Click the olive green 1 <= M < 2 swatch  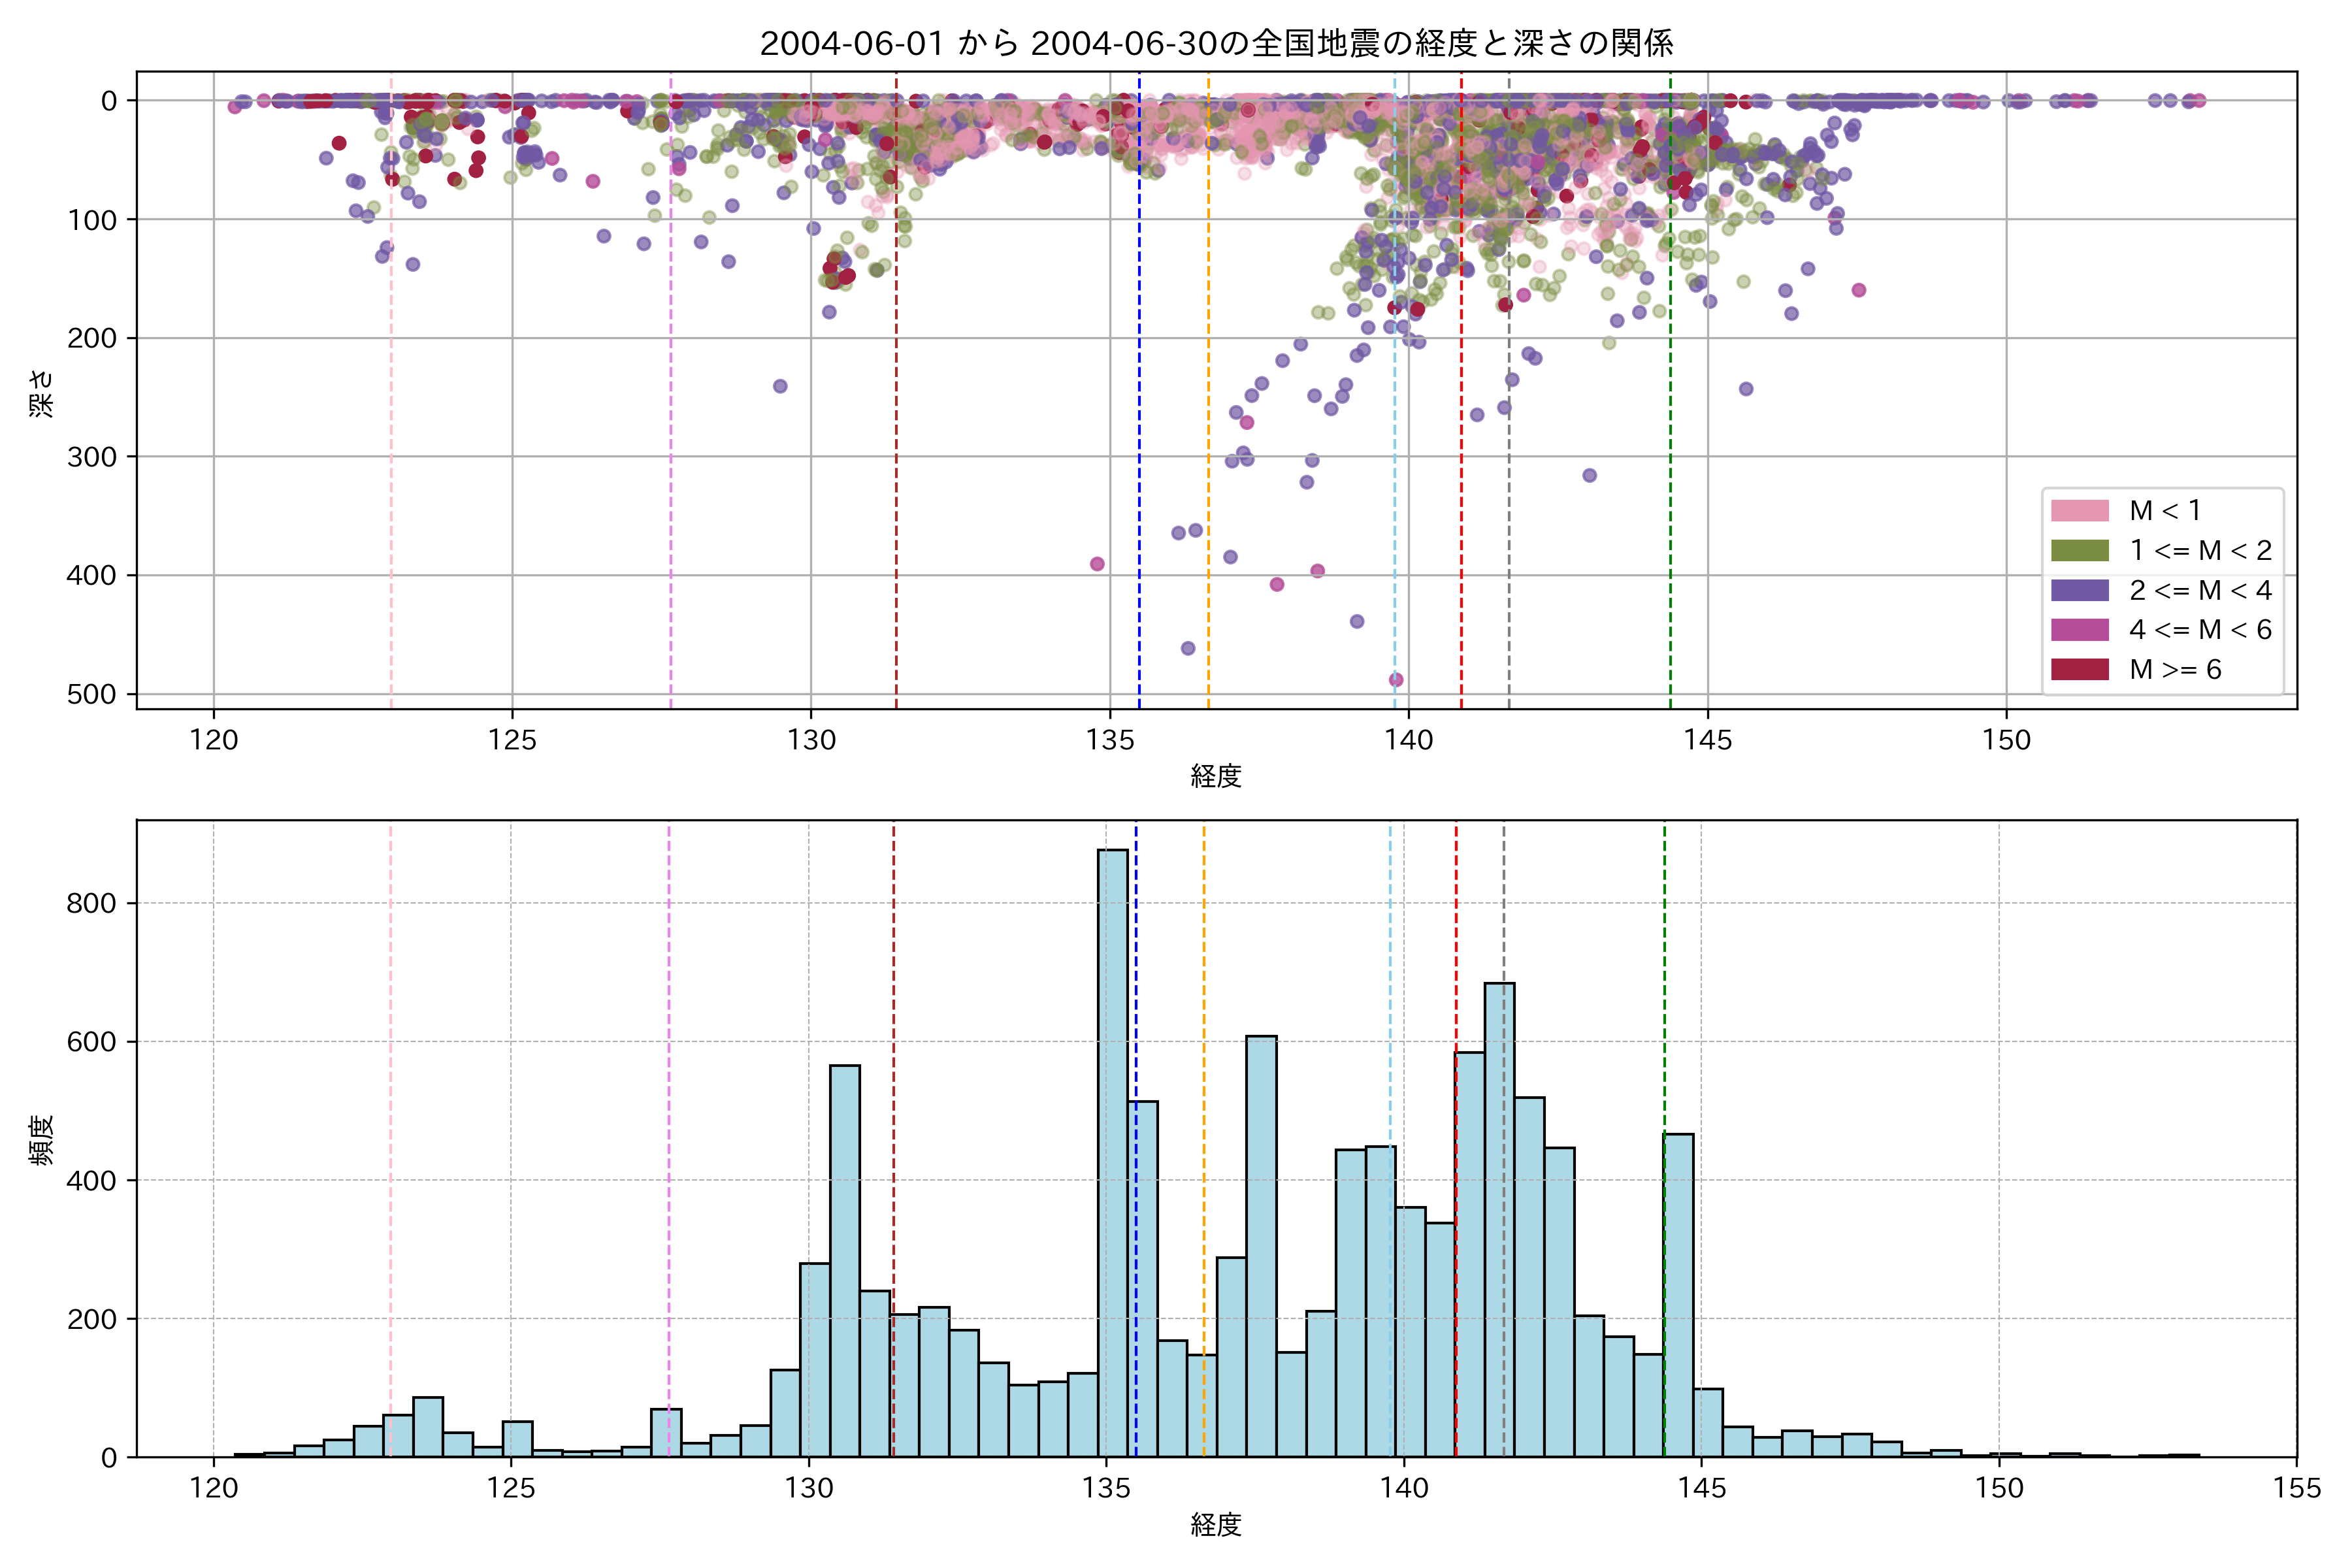tap(2079, 551)
